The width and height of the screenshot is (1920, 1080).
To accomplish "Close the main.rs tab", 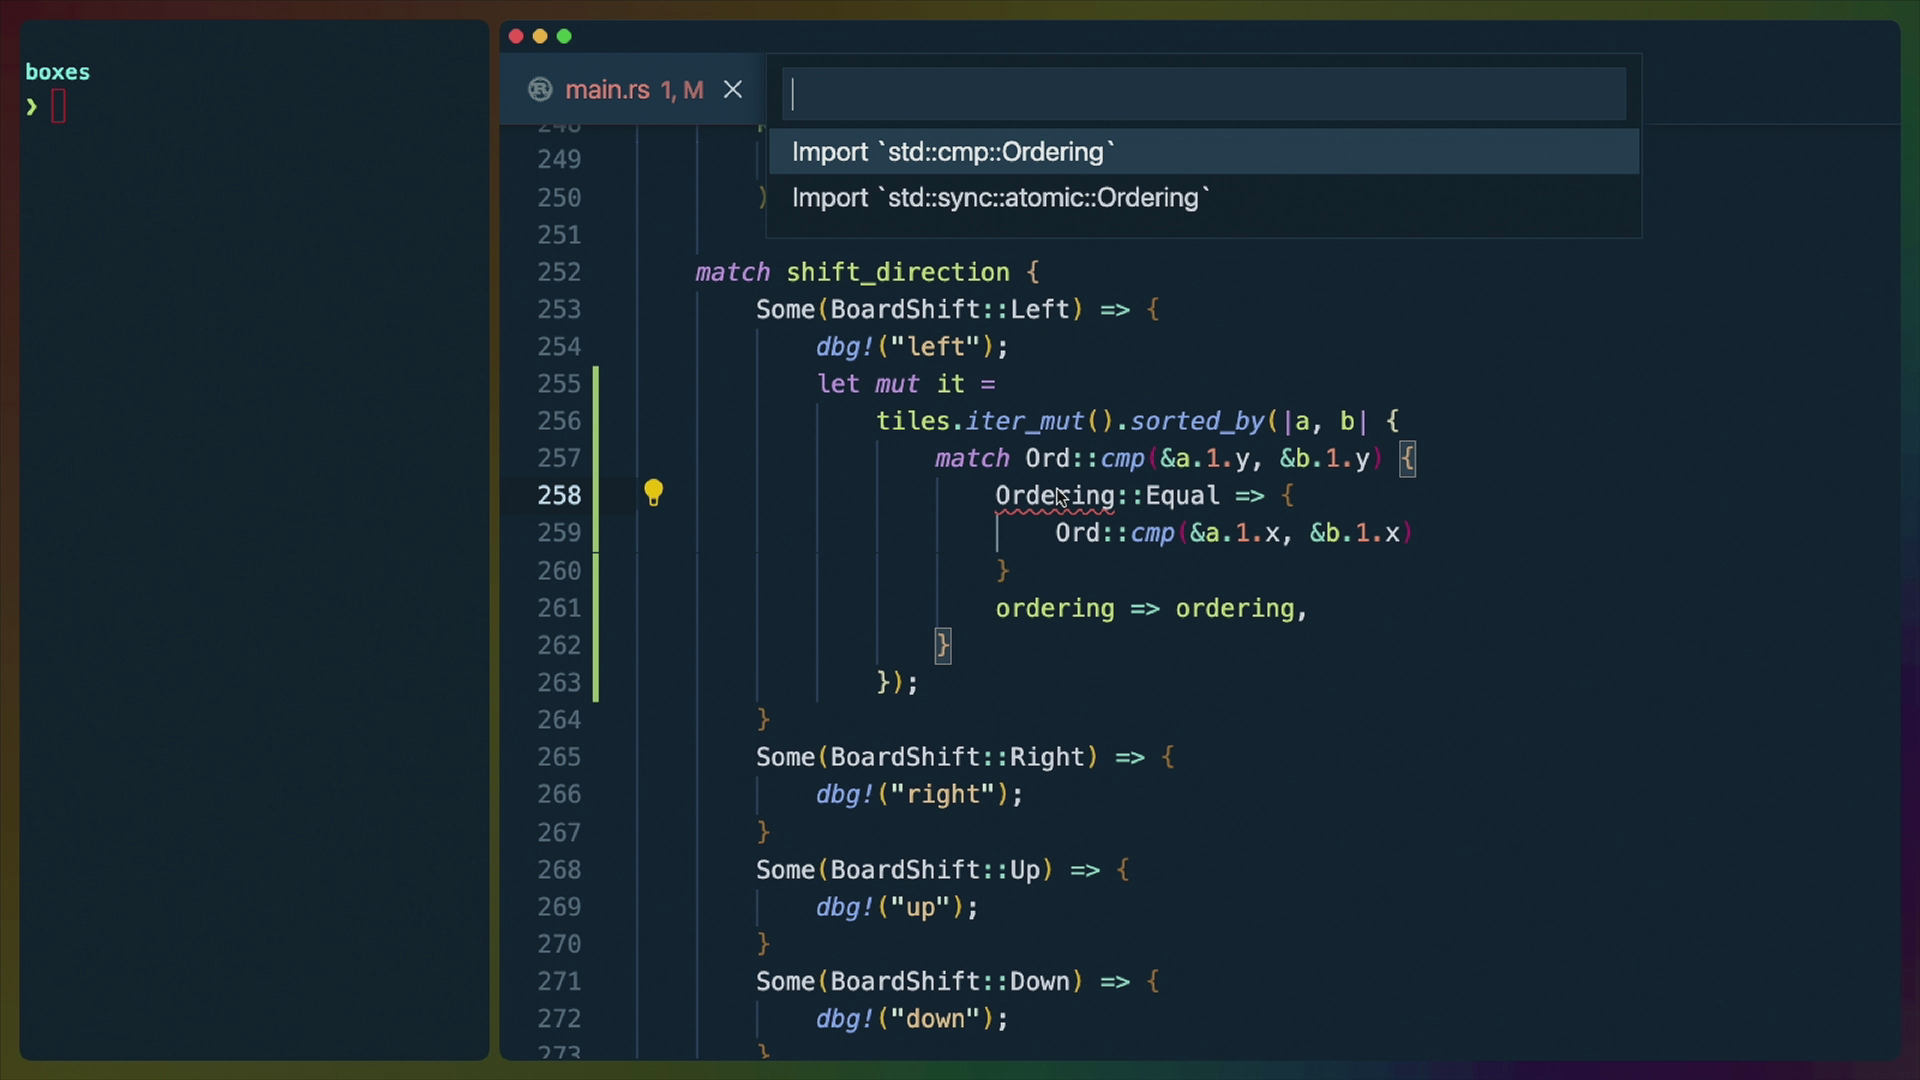I will point(733,89).
